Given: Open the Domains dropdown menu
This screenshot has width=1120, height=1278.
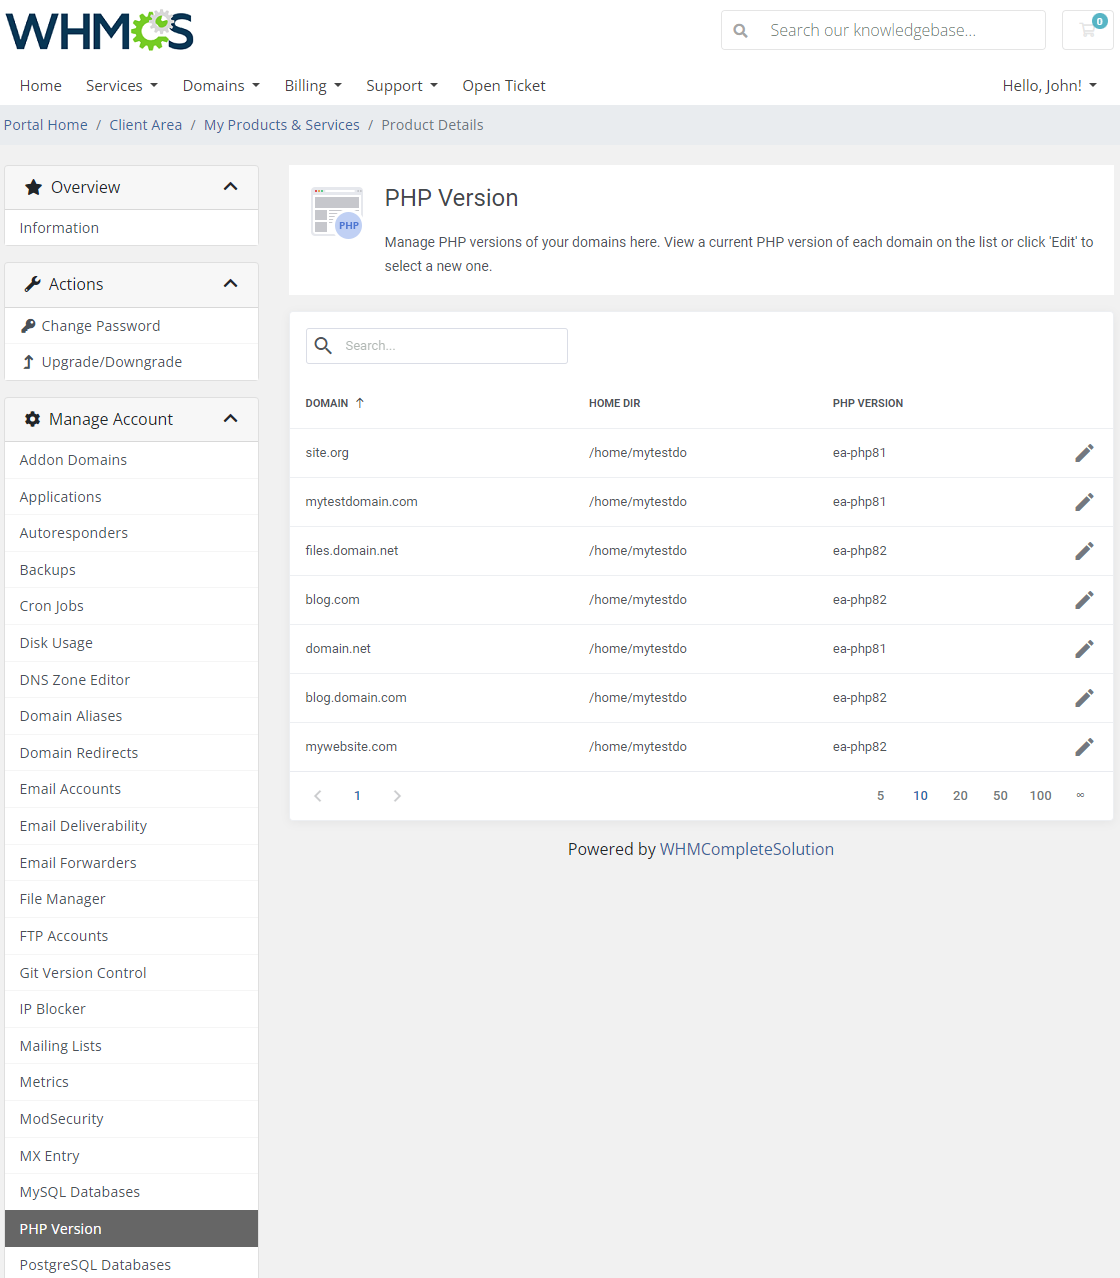Looking at the screenshot, I should [221, 86].
